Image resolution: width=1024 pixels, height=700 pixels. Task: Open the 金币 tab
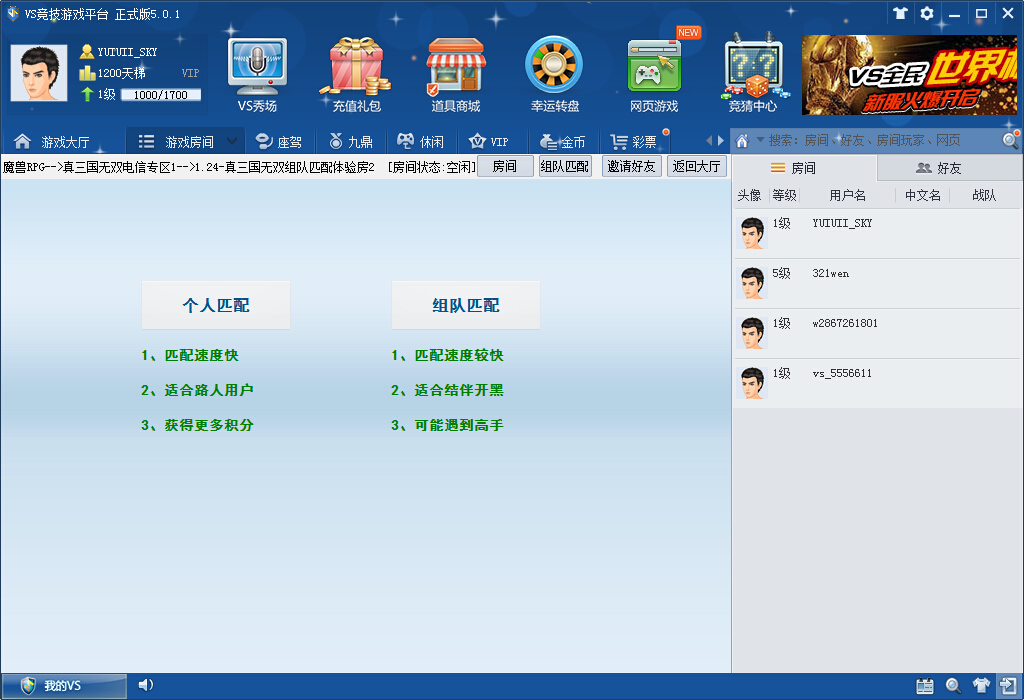pos(562,141)
